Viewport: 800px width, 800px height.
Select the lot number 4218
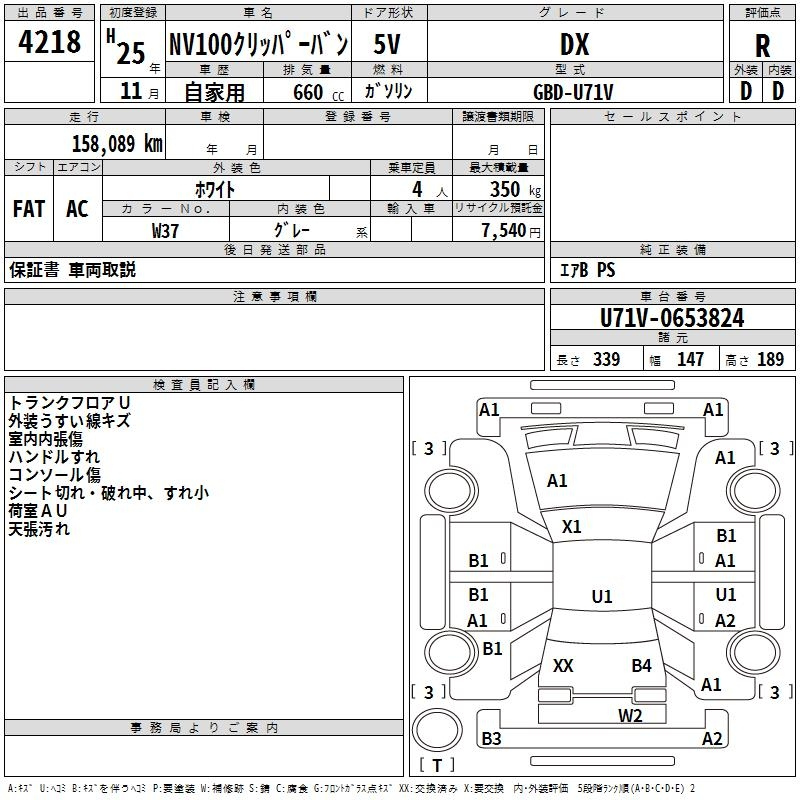coord(50,43)
